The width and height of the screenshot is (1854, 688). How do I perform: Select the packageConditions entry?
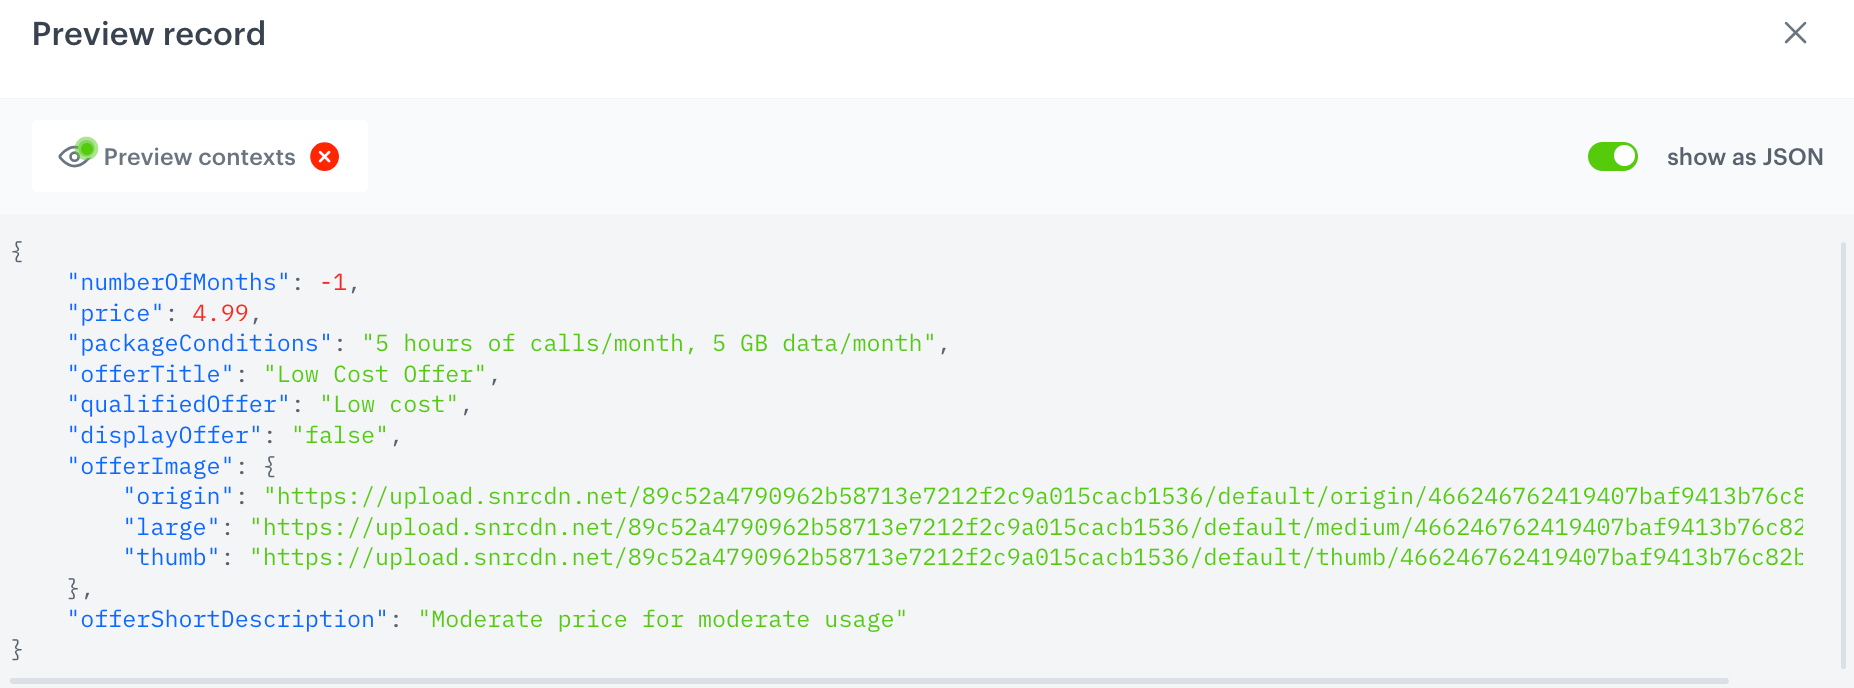pos(195,343)
